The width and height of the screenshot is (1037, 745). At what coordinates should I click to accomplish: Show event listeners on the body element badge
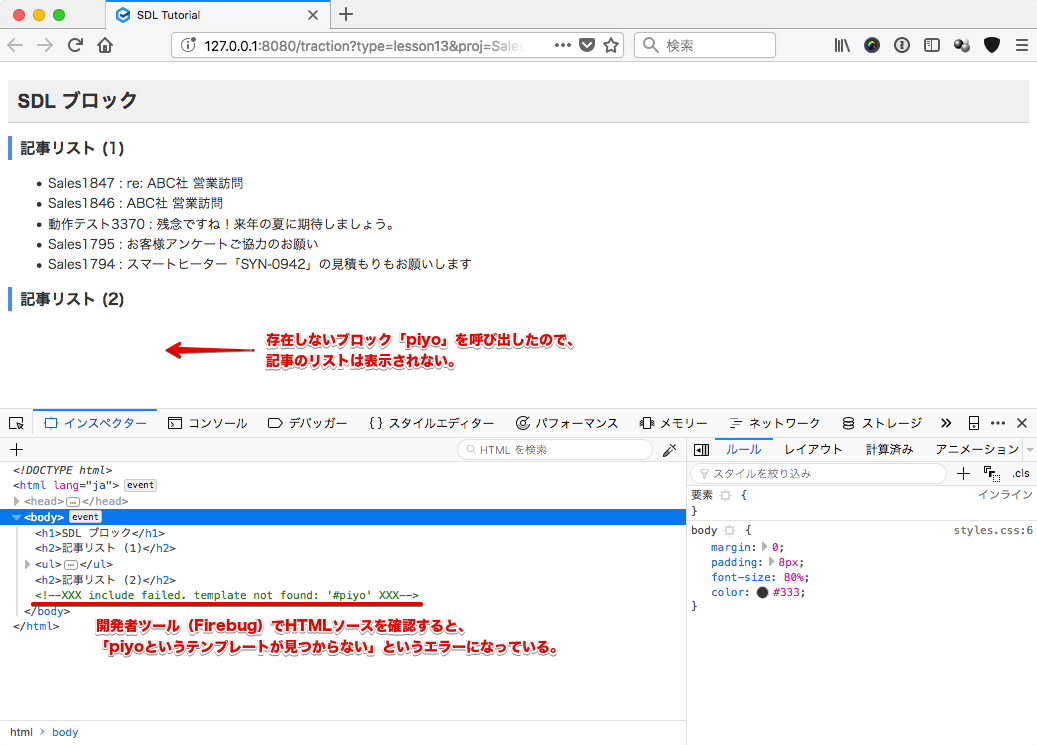coord(85,516)
